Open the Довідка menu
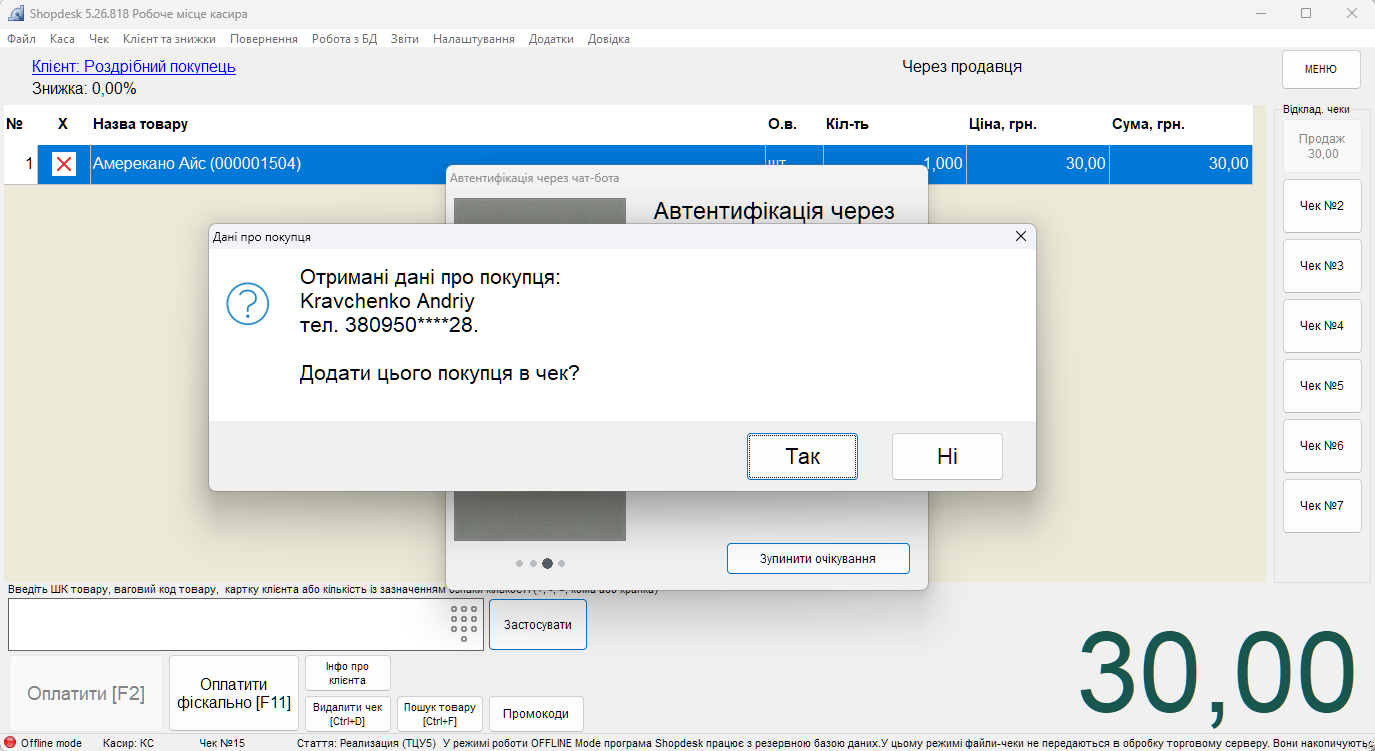The image size is (1375, 751). pos(609,39)
